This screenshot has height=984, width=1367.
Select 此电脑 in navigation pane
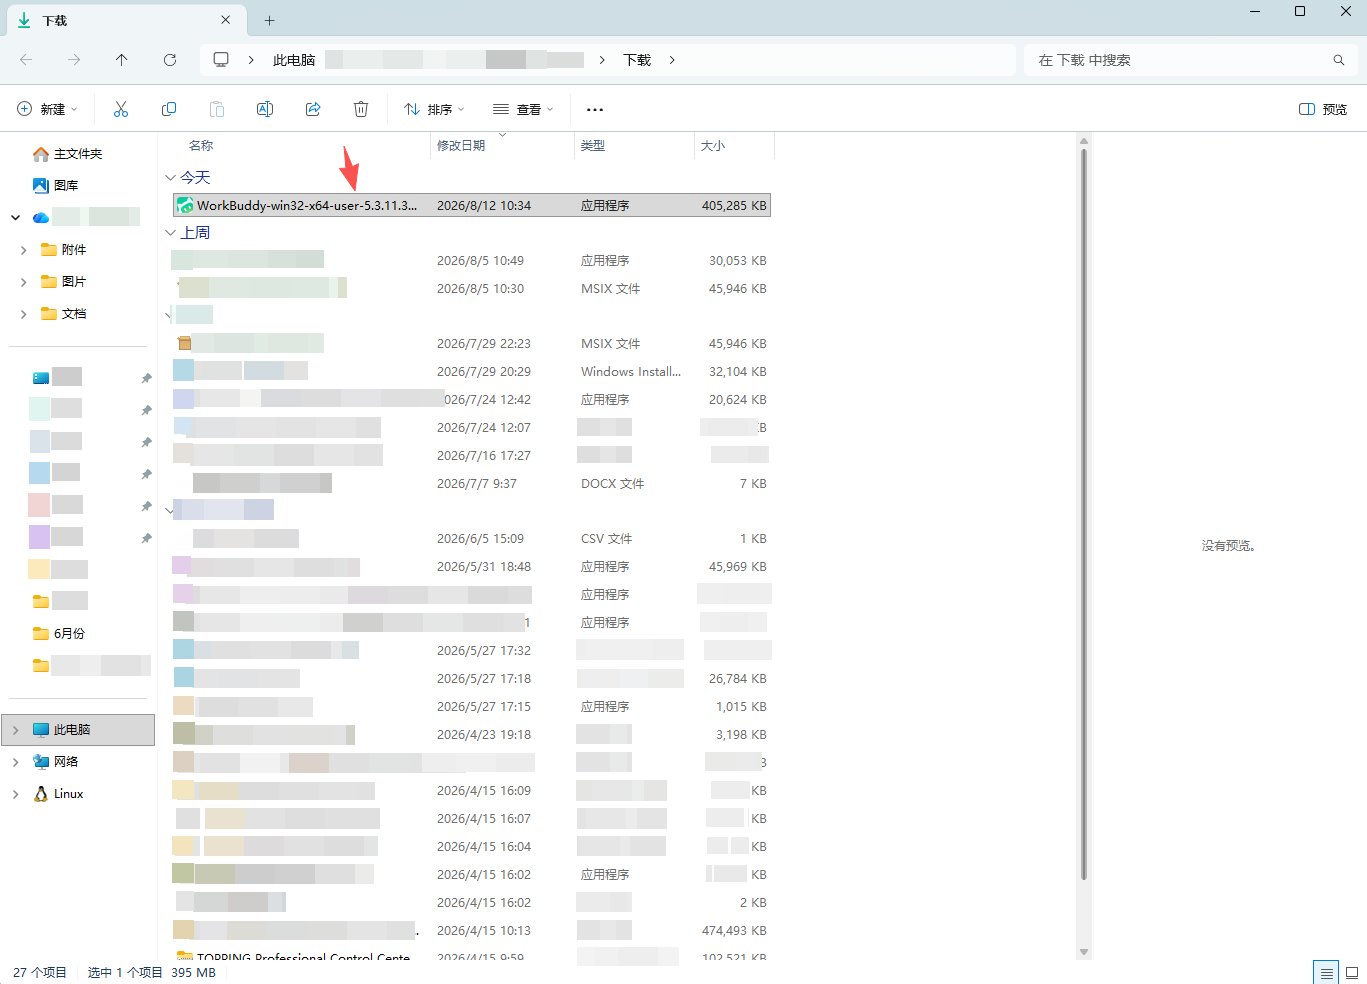click(x=78, y=730)
